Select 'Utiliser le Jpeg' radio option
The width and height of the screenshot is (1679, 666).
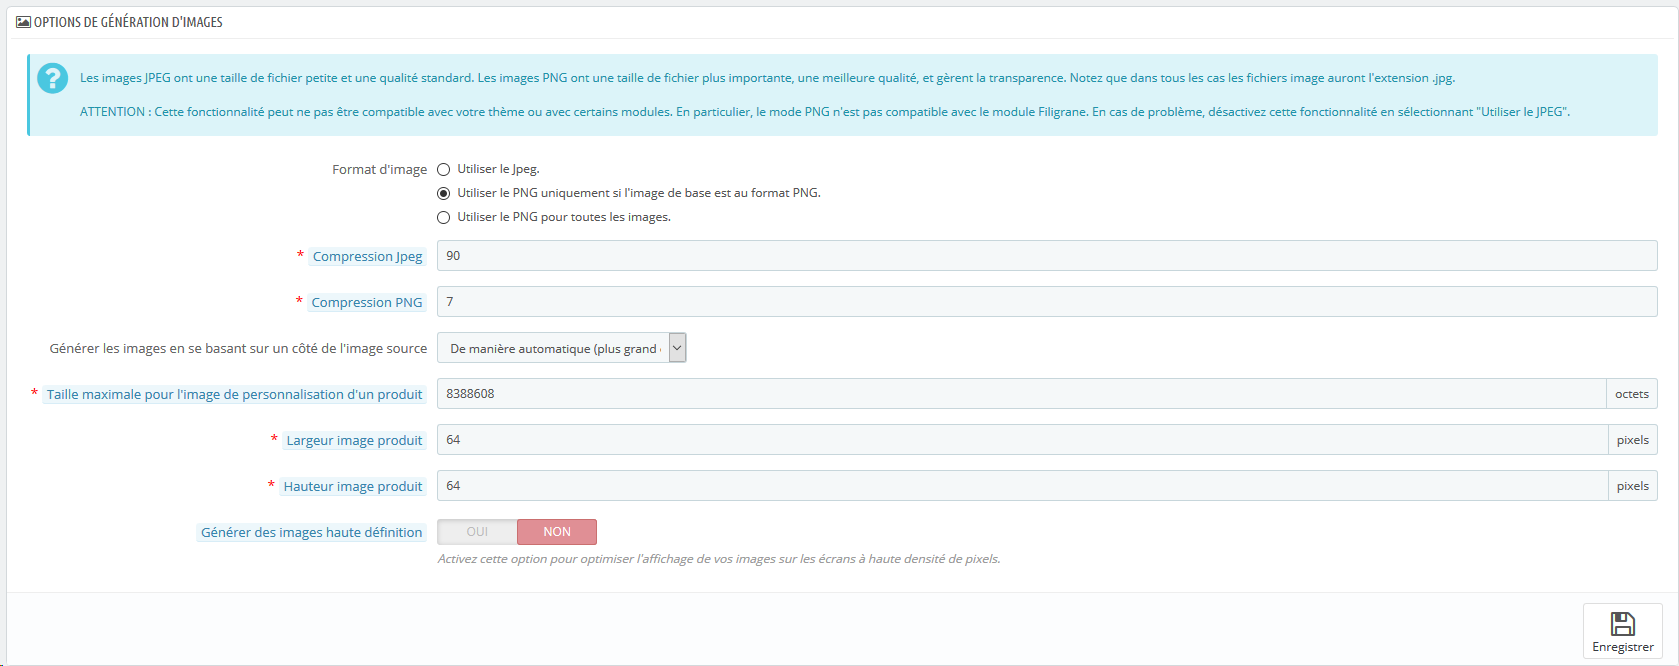coord(443,170)
